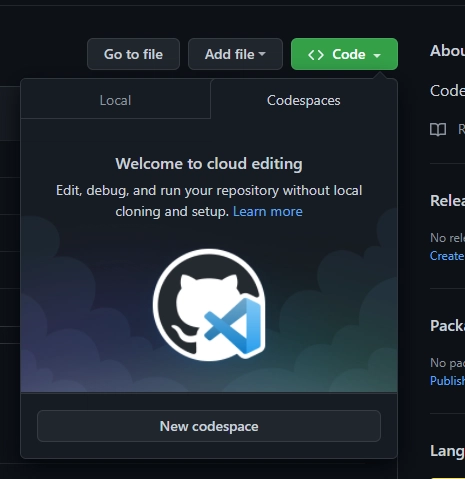
Task: Click the yellow language bar segment
Action: [448, 478]
